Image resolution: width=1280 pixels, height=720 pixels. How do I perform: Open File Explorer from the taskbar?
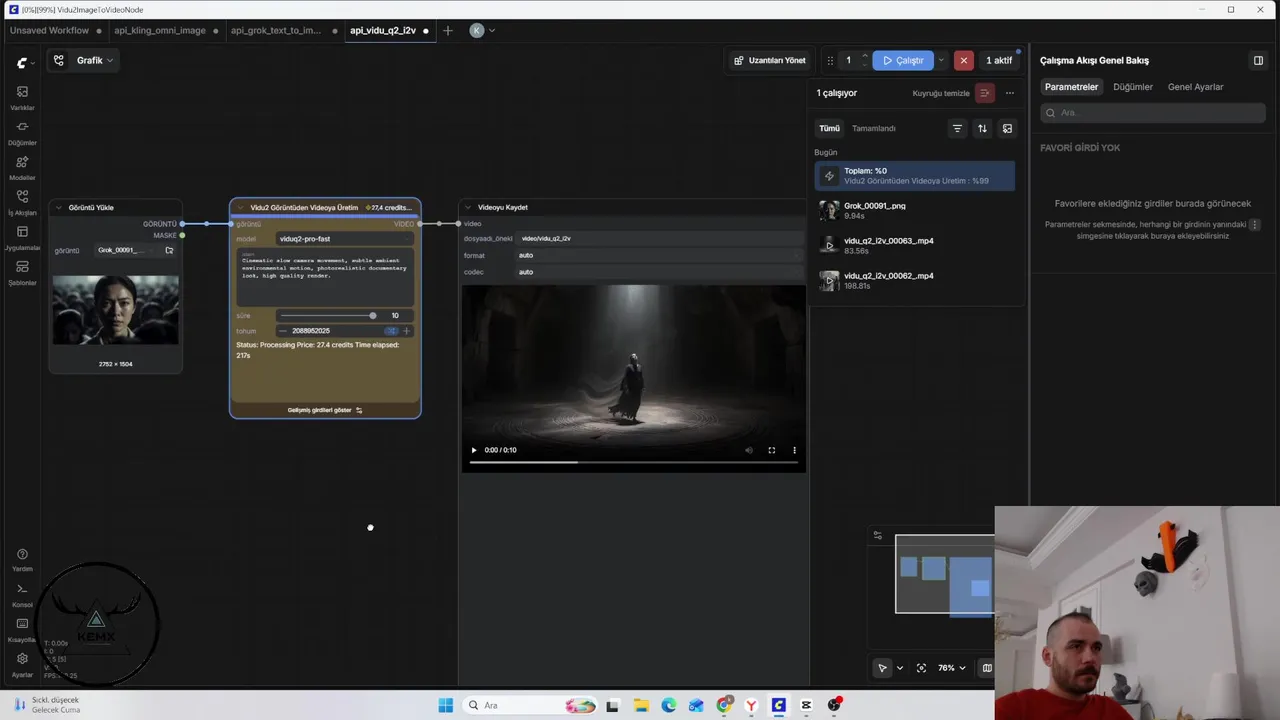641,705
